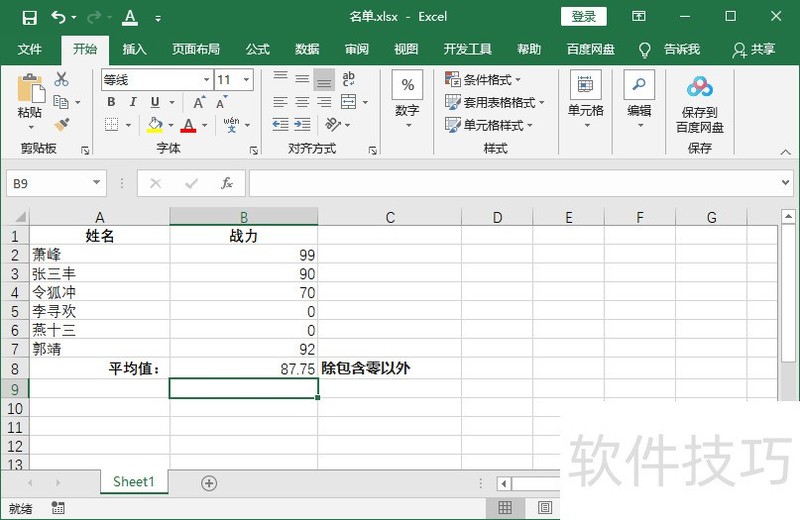Undo the last action
The width and height of the screenshot is (800, 520).
tap(58, 18)
